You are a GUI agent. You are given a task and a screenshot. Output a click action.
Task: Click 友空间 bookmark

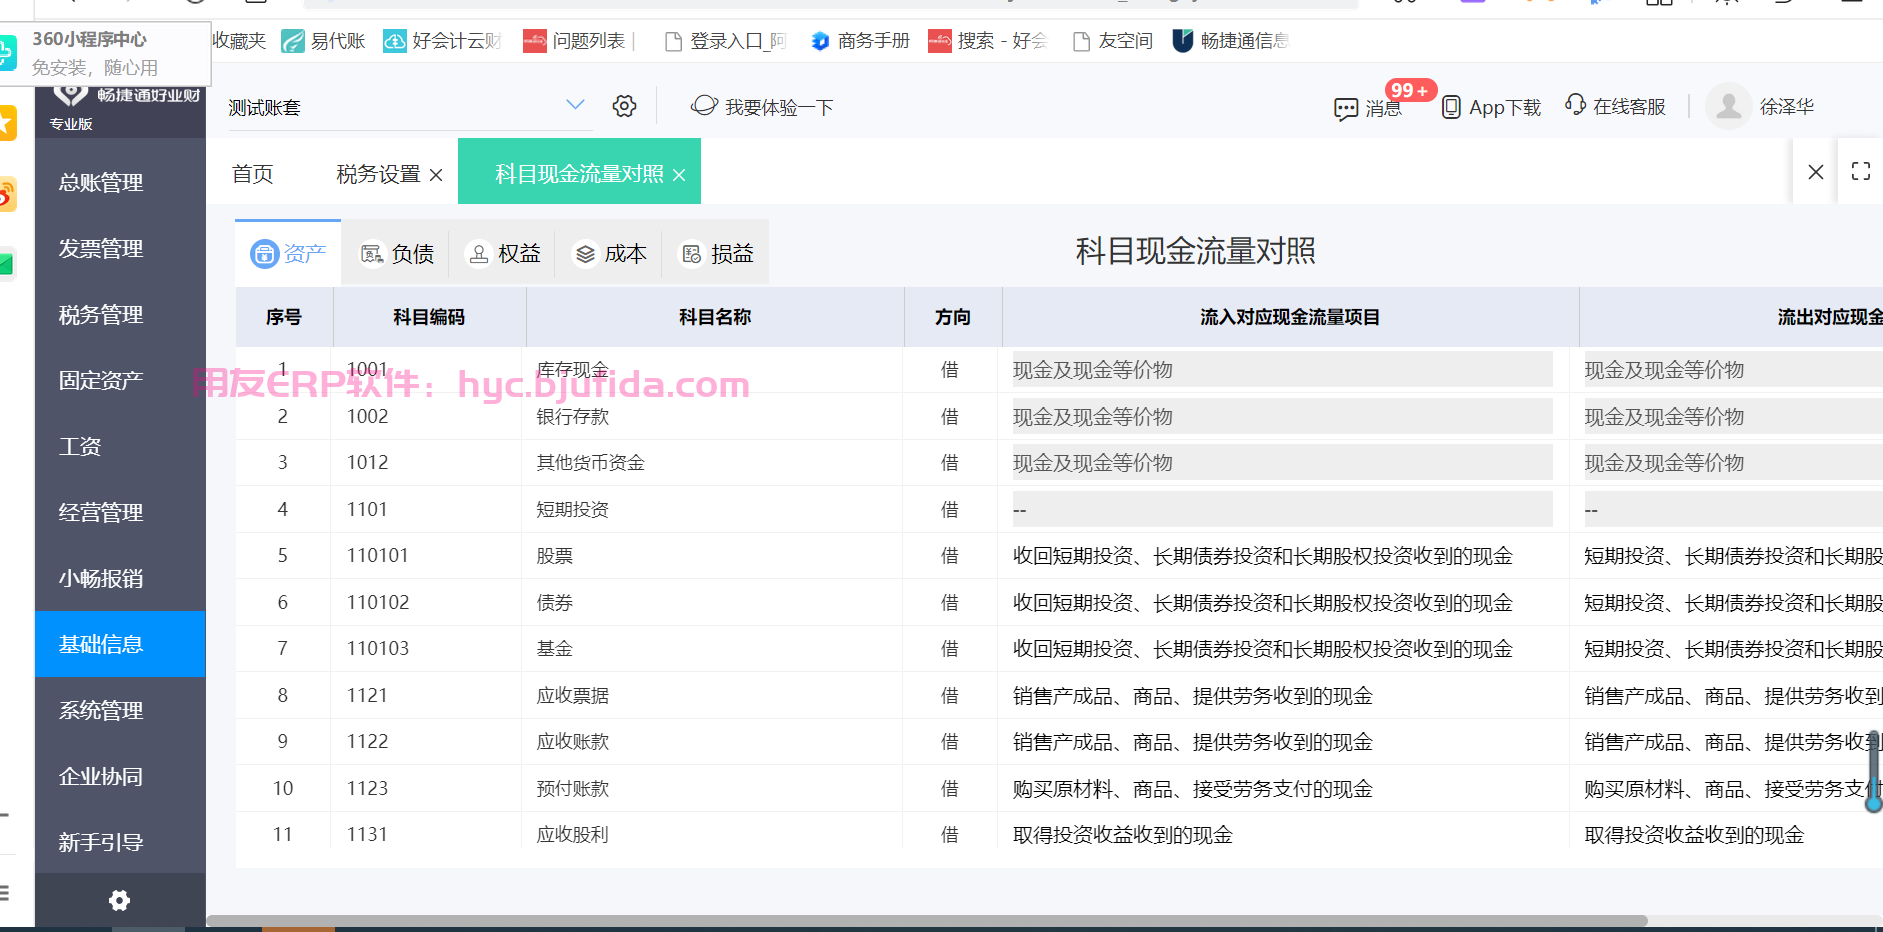1112,41
